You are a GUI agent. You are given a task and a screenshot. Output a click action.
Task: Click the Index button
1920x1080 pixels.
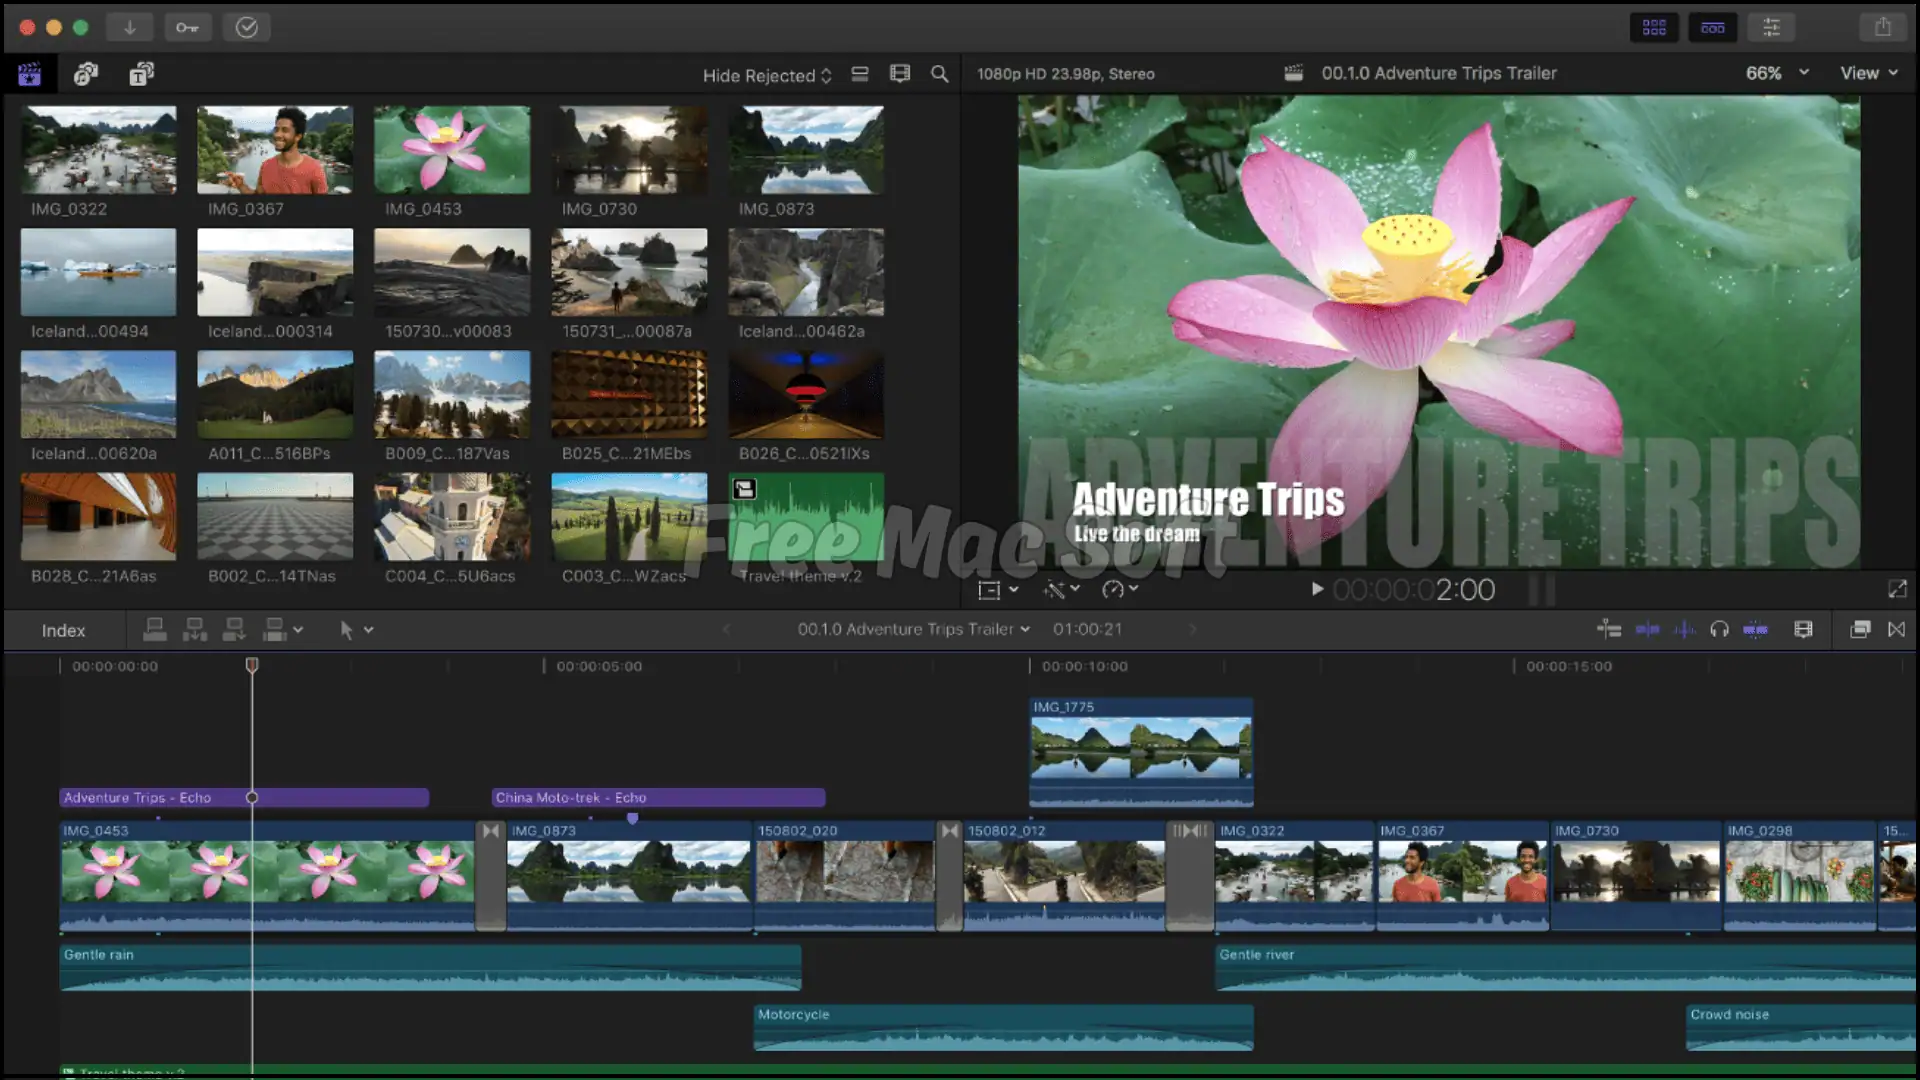(x=63, y=630)
